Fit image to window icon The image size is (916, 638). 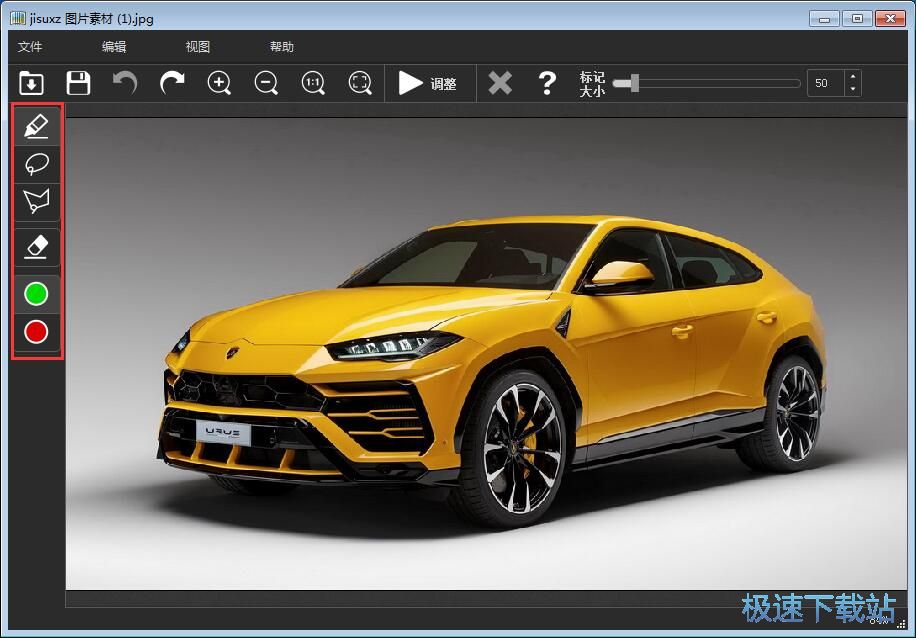pyautogui.click(x=360, y=83)
